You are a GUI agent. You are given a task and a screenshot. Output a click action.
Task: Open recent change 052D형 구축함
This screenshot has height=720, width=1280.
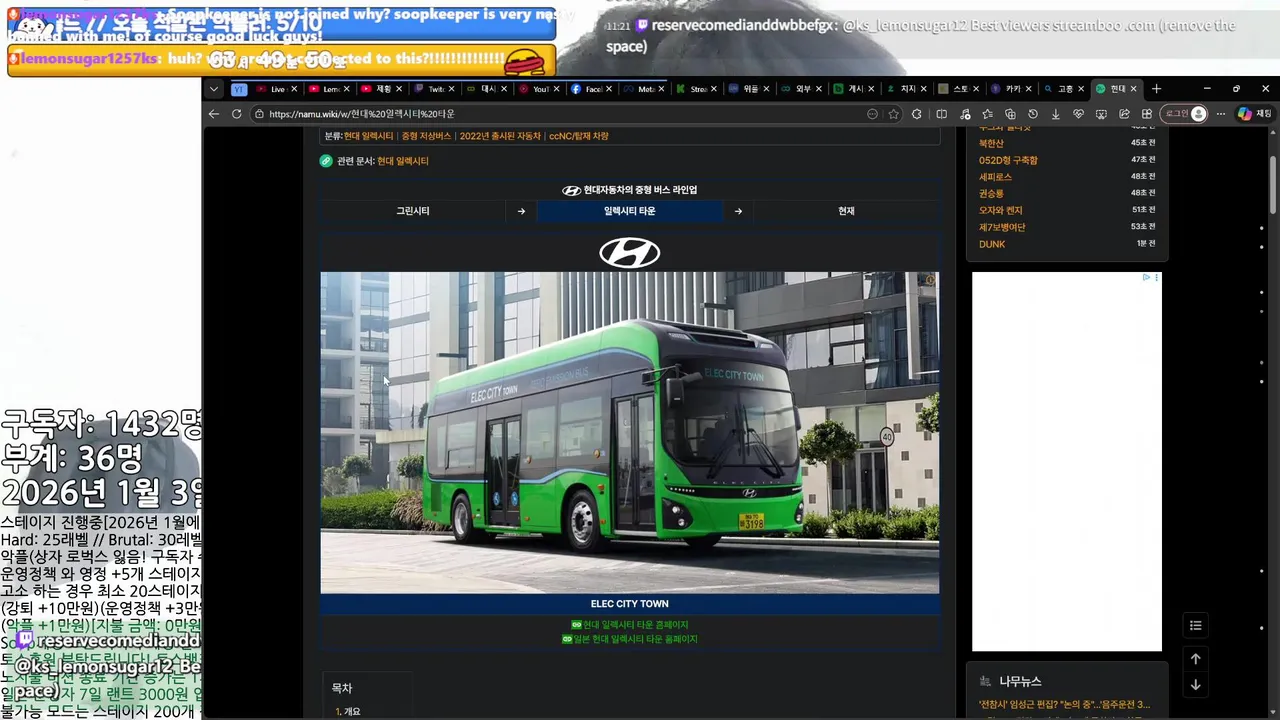click(1008, 160)
